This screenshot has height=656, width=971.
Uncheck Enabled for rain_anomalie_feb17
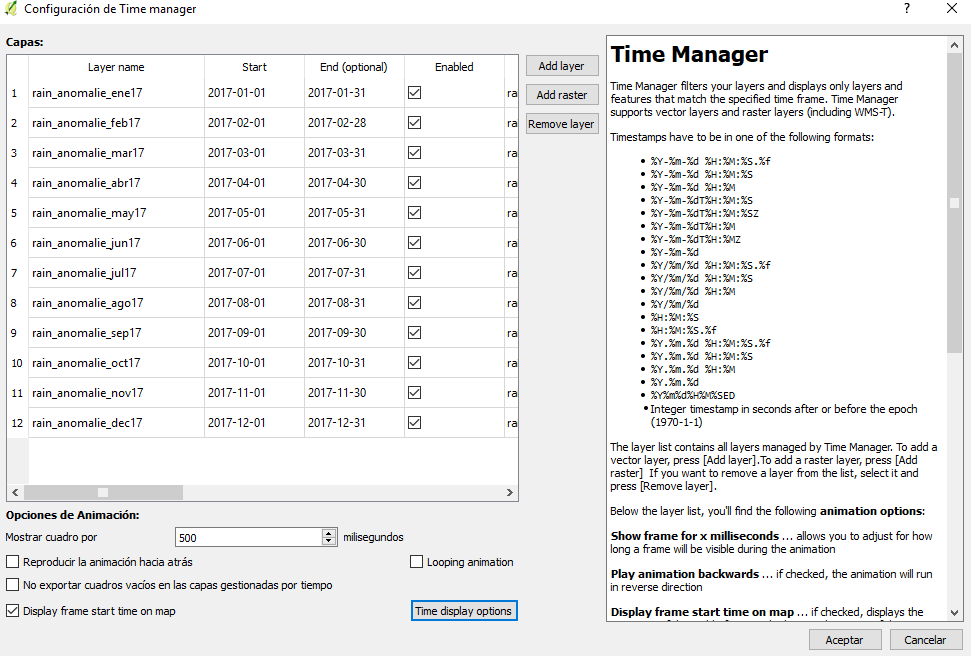pyautogui.click(x=415, y=123)
